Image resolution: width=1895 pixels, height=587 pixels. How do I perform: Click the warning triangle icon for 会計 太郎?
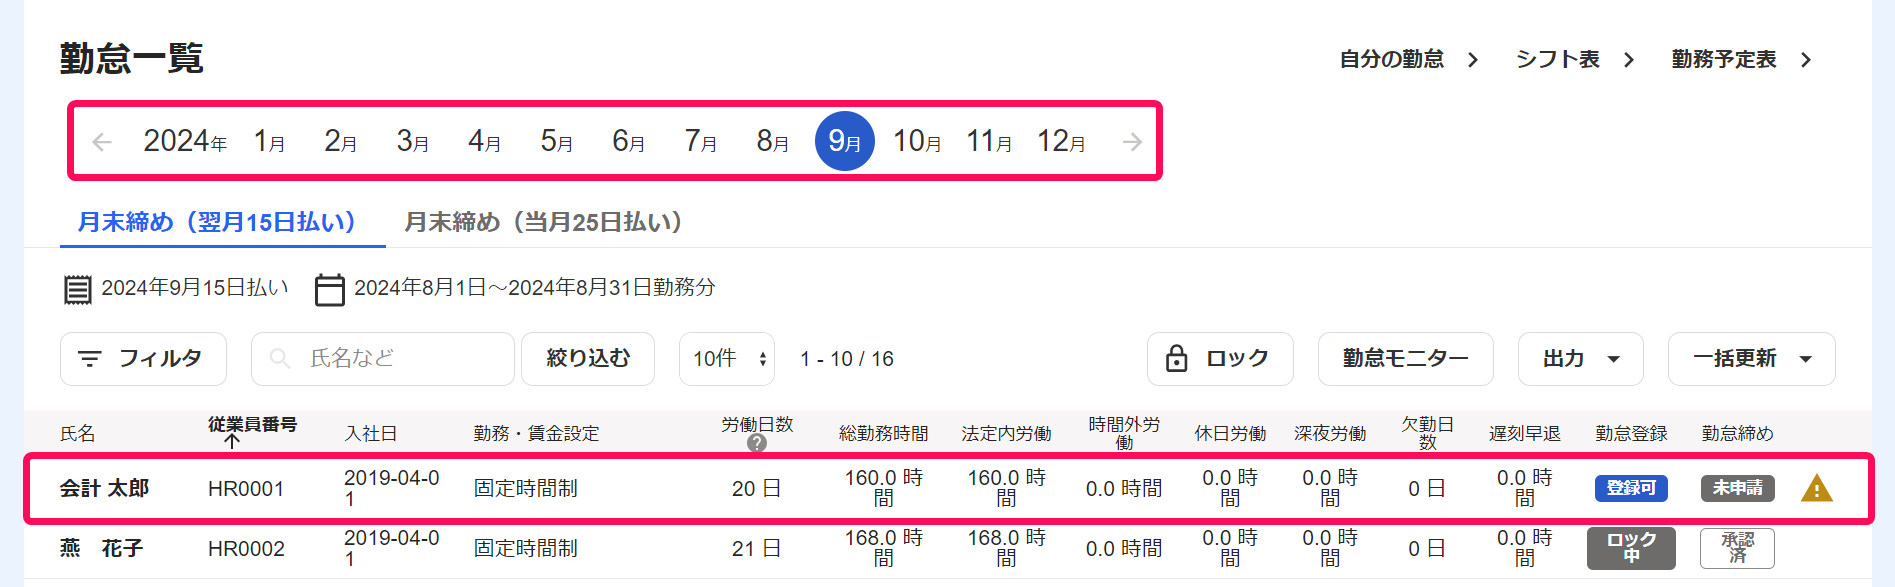click(1816, 488)
